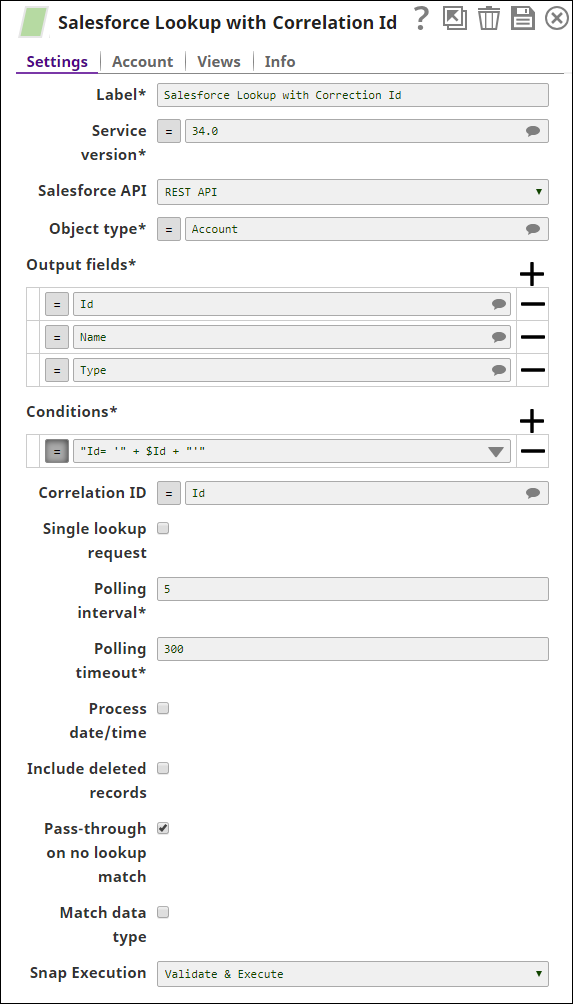Enable Single lookup request checkbox
The image size is (573, 1004).
tap(163, 528)
